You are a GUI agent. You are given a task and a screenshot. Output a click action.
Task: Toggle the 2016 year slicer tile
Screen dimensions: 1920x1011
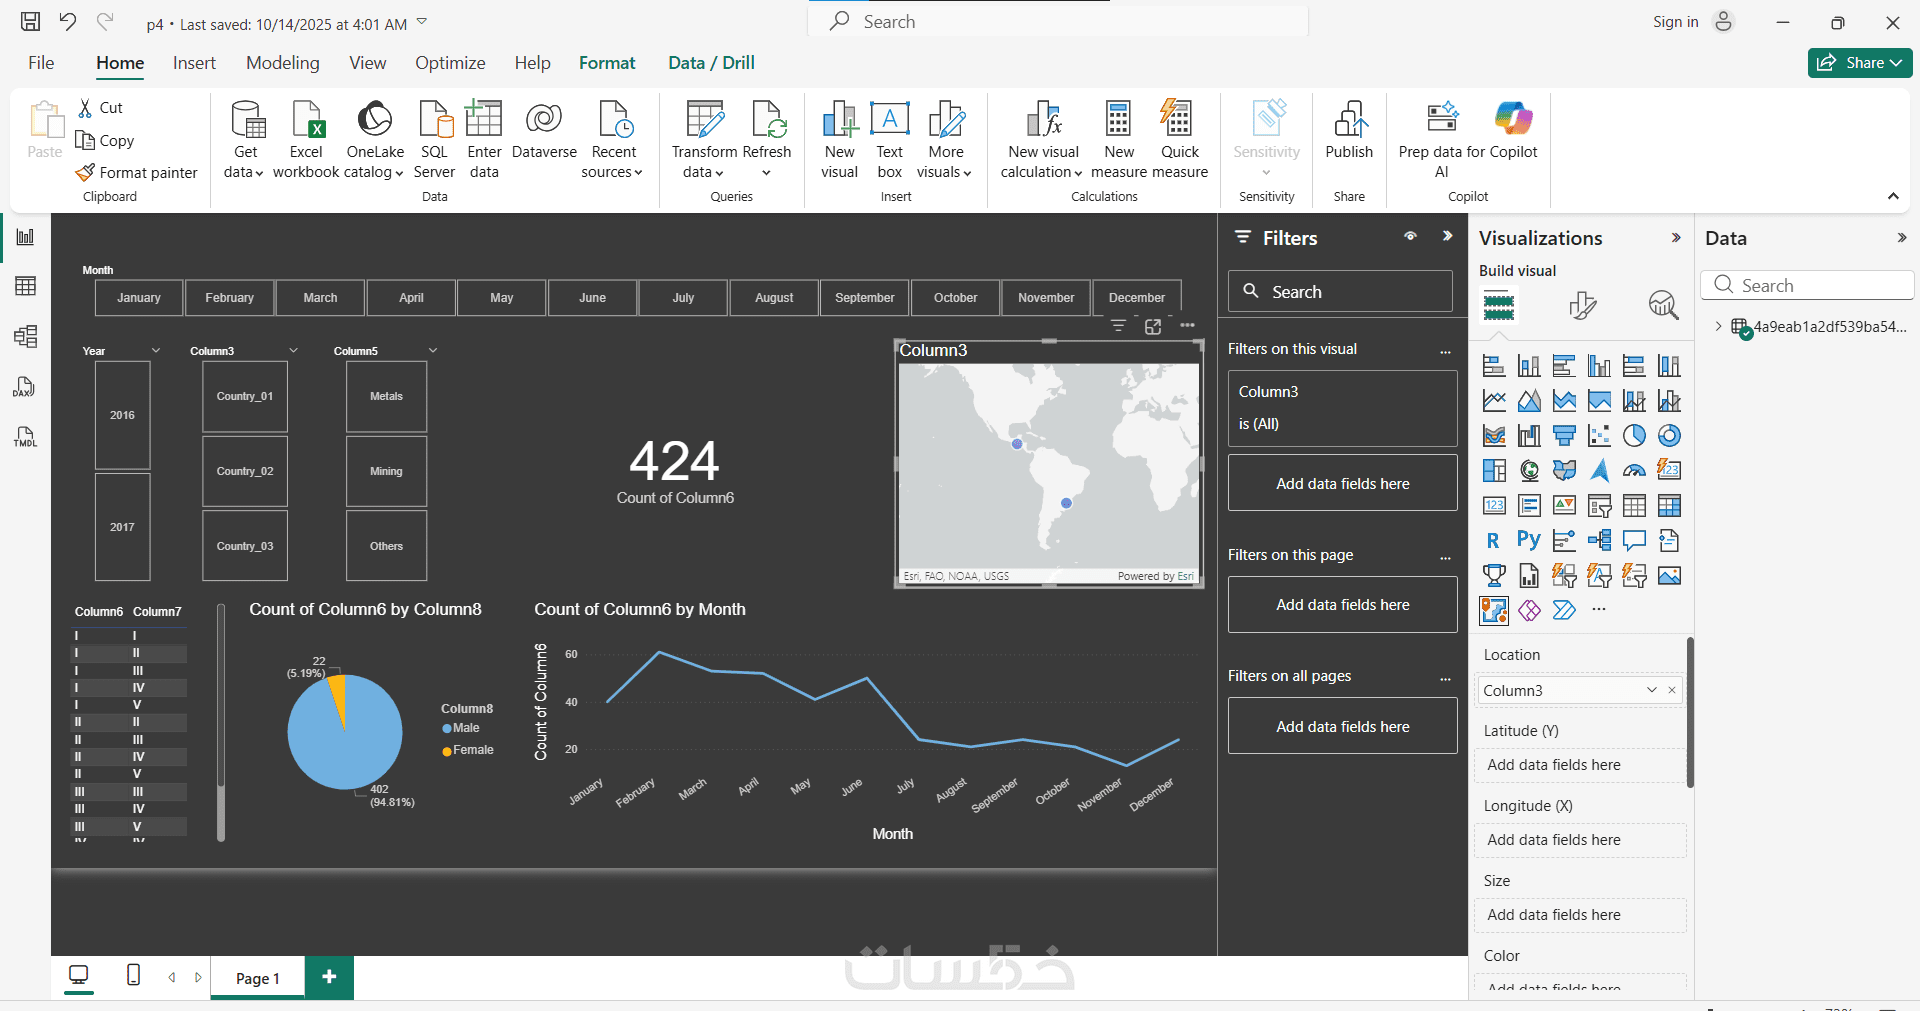click(123, 415)
